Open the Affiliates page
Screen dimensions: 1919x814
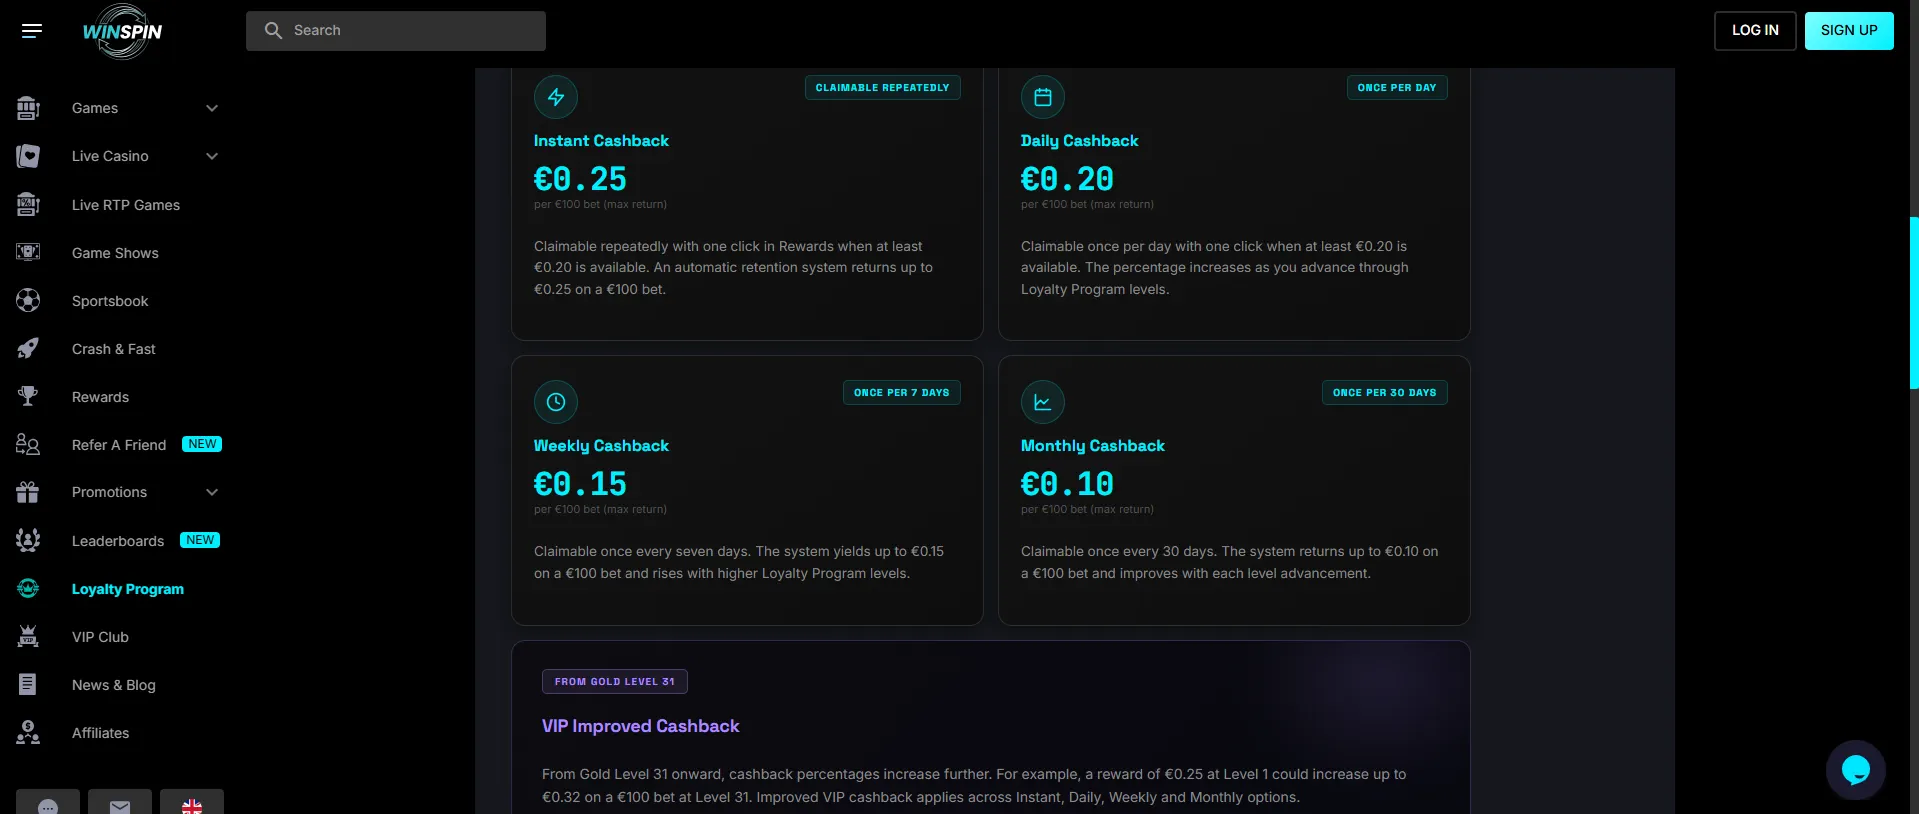tap(100, 733)
